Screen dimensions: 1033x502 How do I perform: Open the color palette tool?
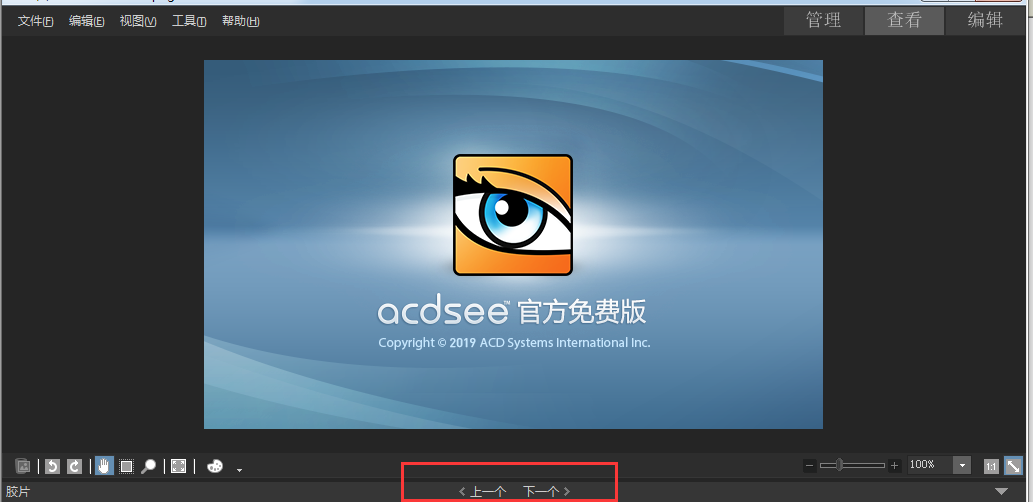[215, 466]
